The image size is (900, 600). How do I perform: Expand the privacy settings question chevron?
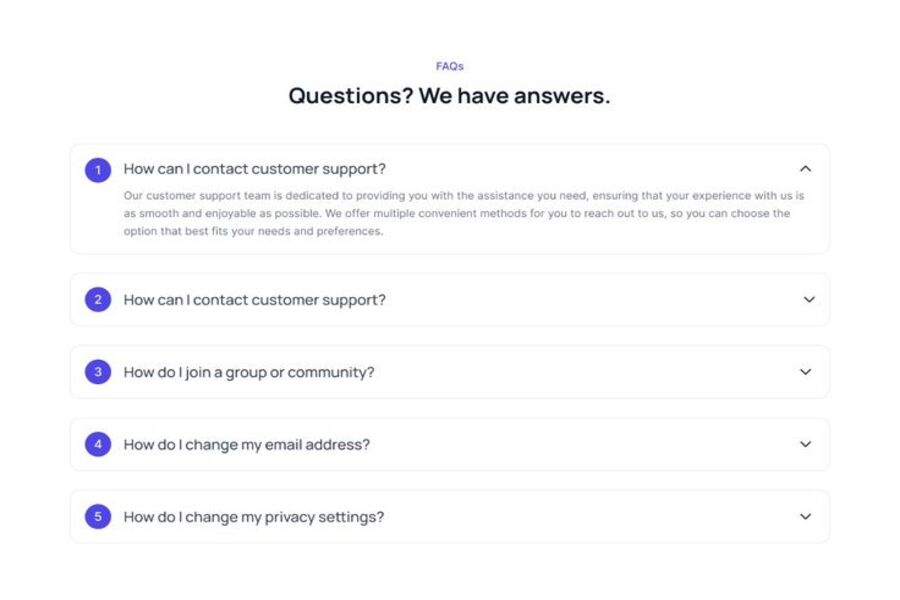click(x=805, y=517)
